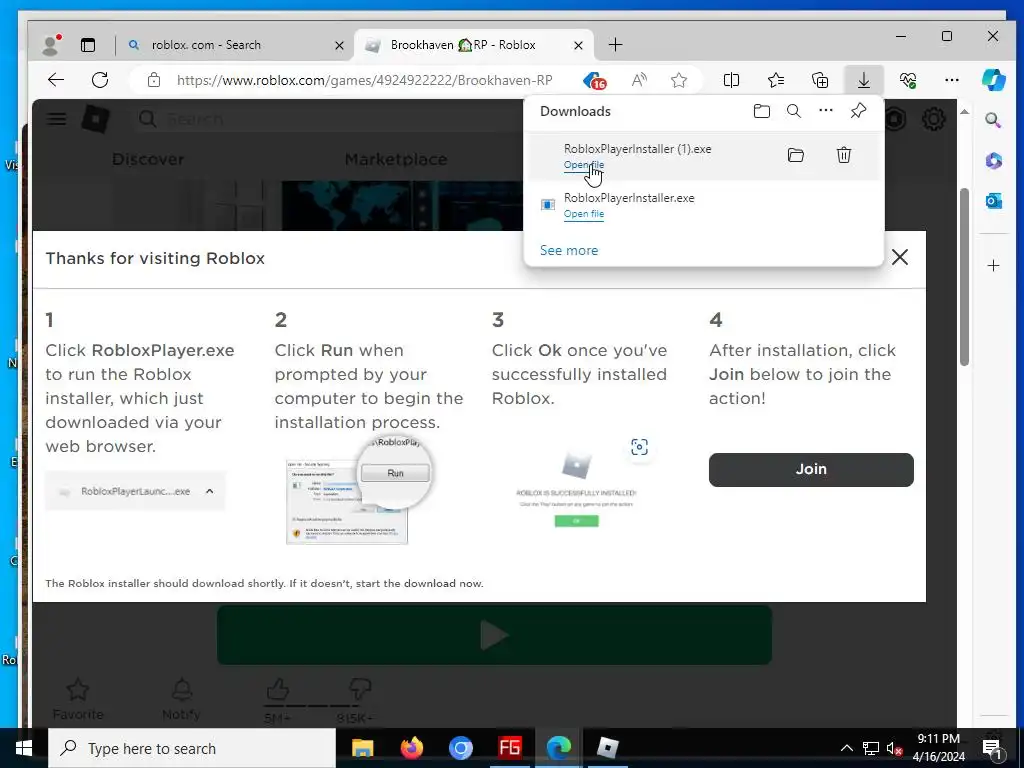
Task: Click the Join button
Action: click(811, 470)
